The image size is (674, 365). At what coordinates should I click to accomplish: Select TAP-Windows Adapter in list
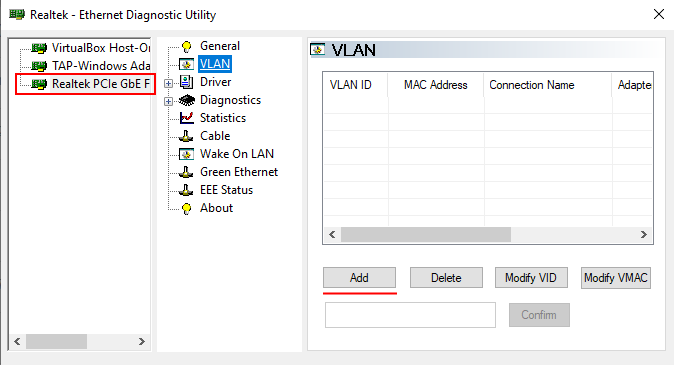[101, 66]
